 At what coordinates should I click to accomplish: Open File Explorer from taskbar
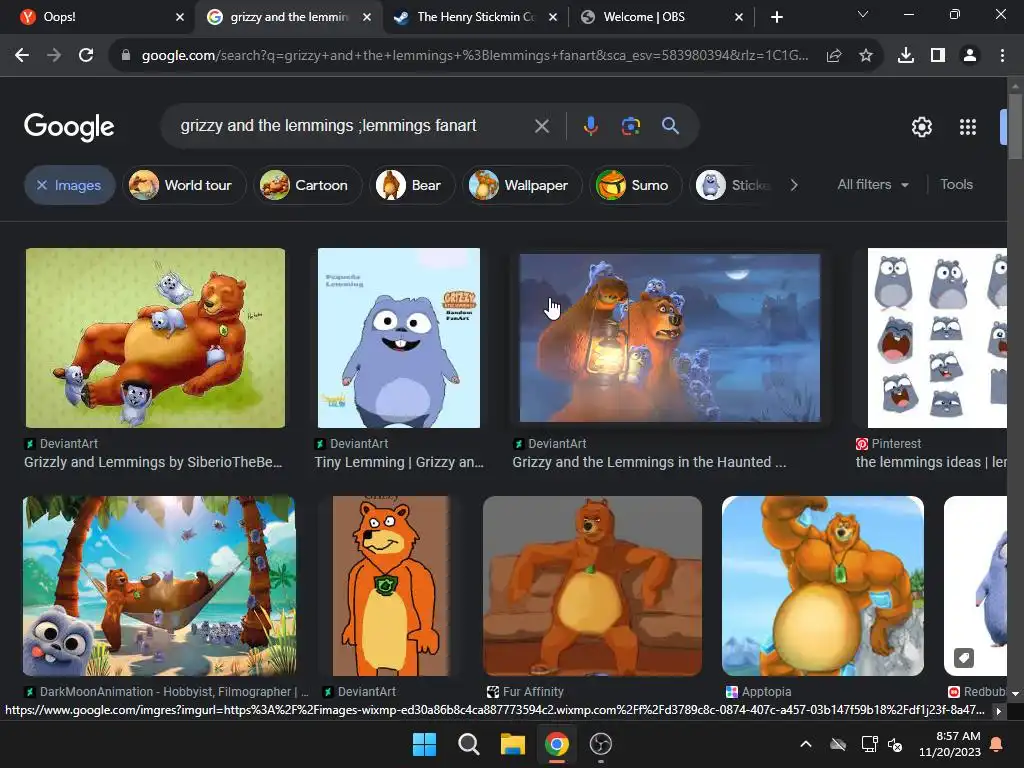513,744
